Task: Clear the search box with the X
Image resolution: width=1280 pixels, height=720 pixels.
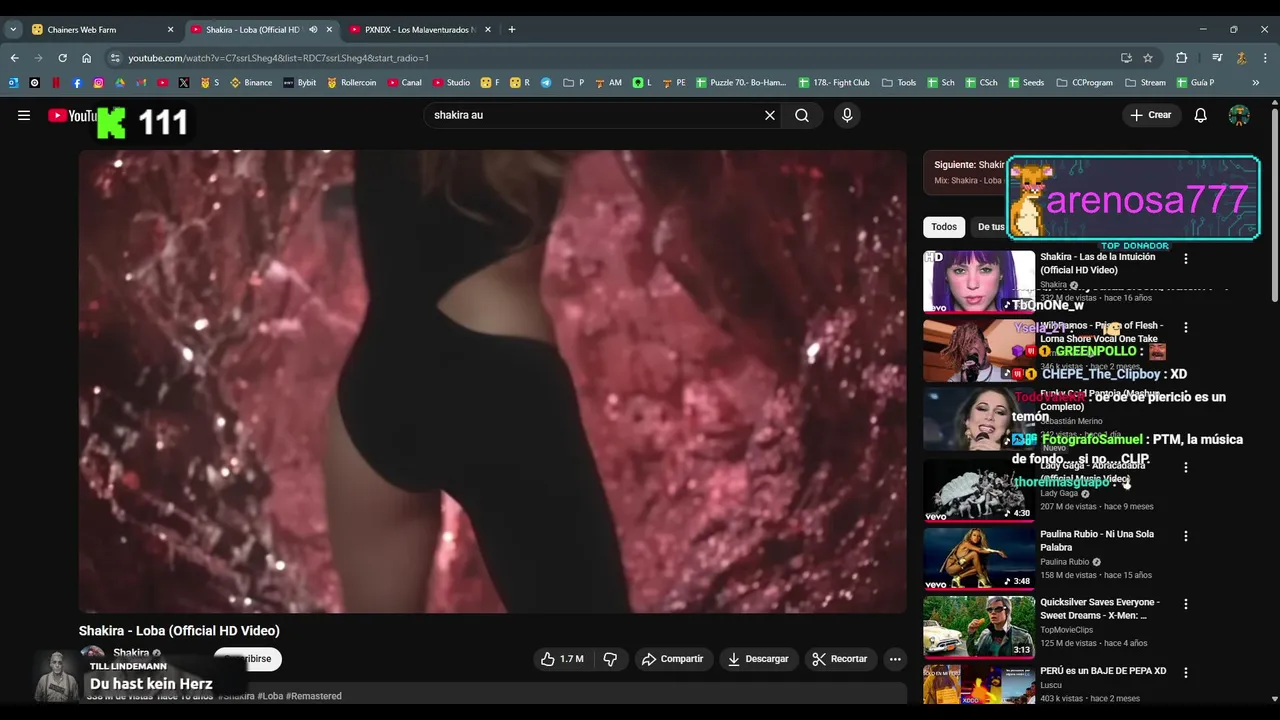Action: (770, 115)
